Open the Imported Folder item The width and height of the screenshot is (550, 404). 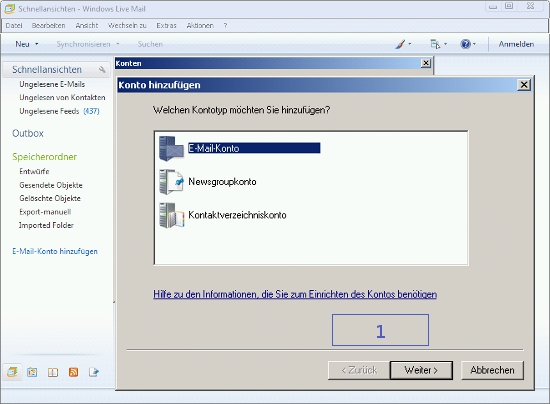point(46,225)
